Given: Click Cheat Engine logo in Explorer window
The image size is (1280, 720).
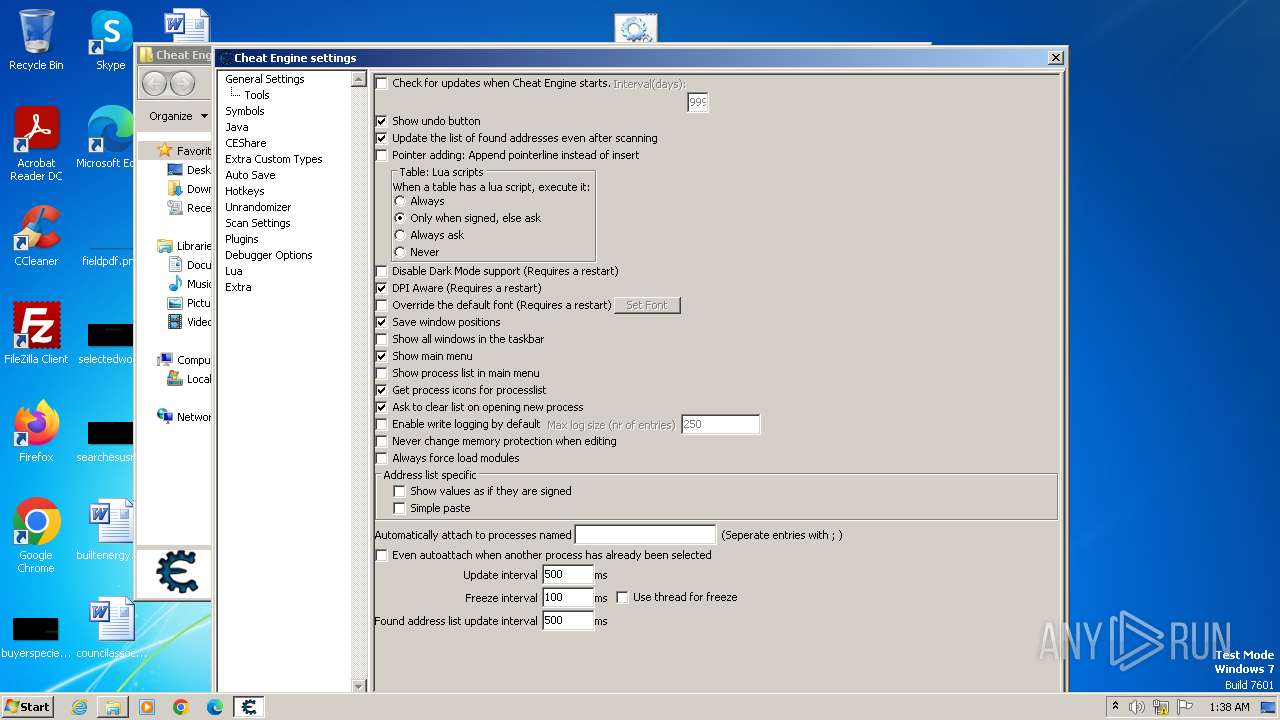Looking at the screenshot, I should coord(178,573).
